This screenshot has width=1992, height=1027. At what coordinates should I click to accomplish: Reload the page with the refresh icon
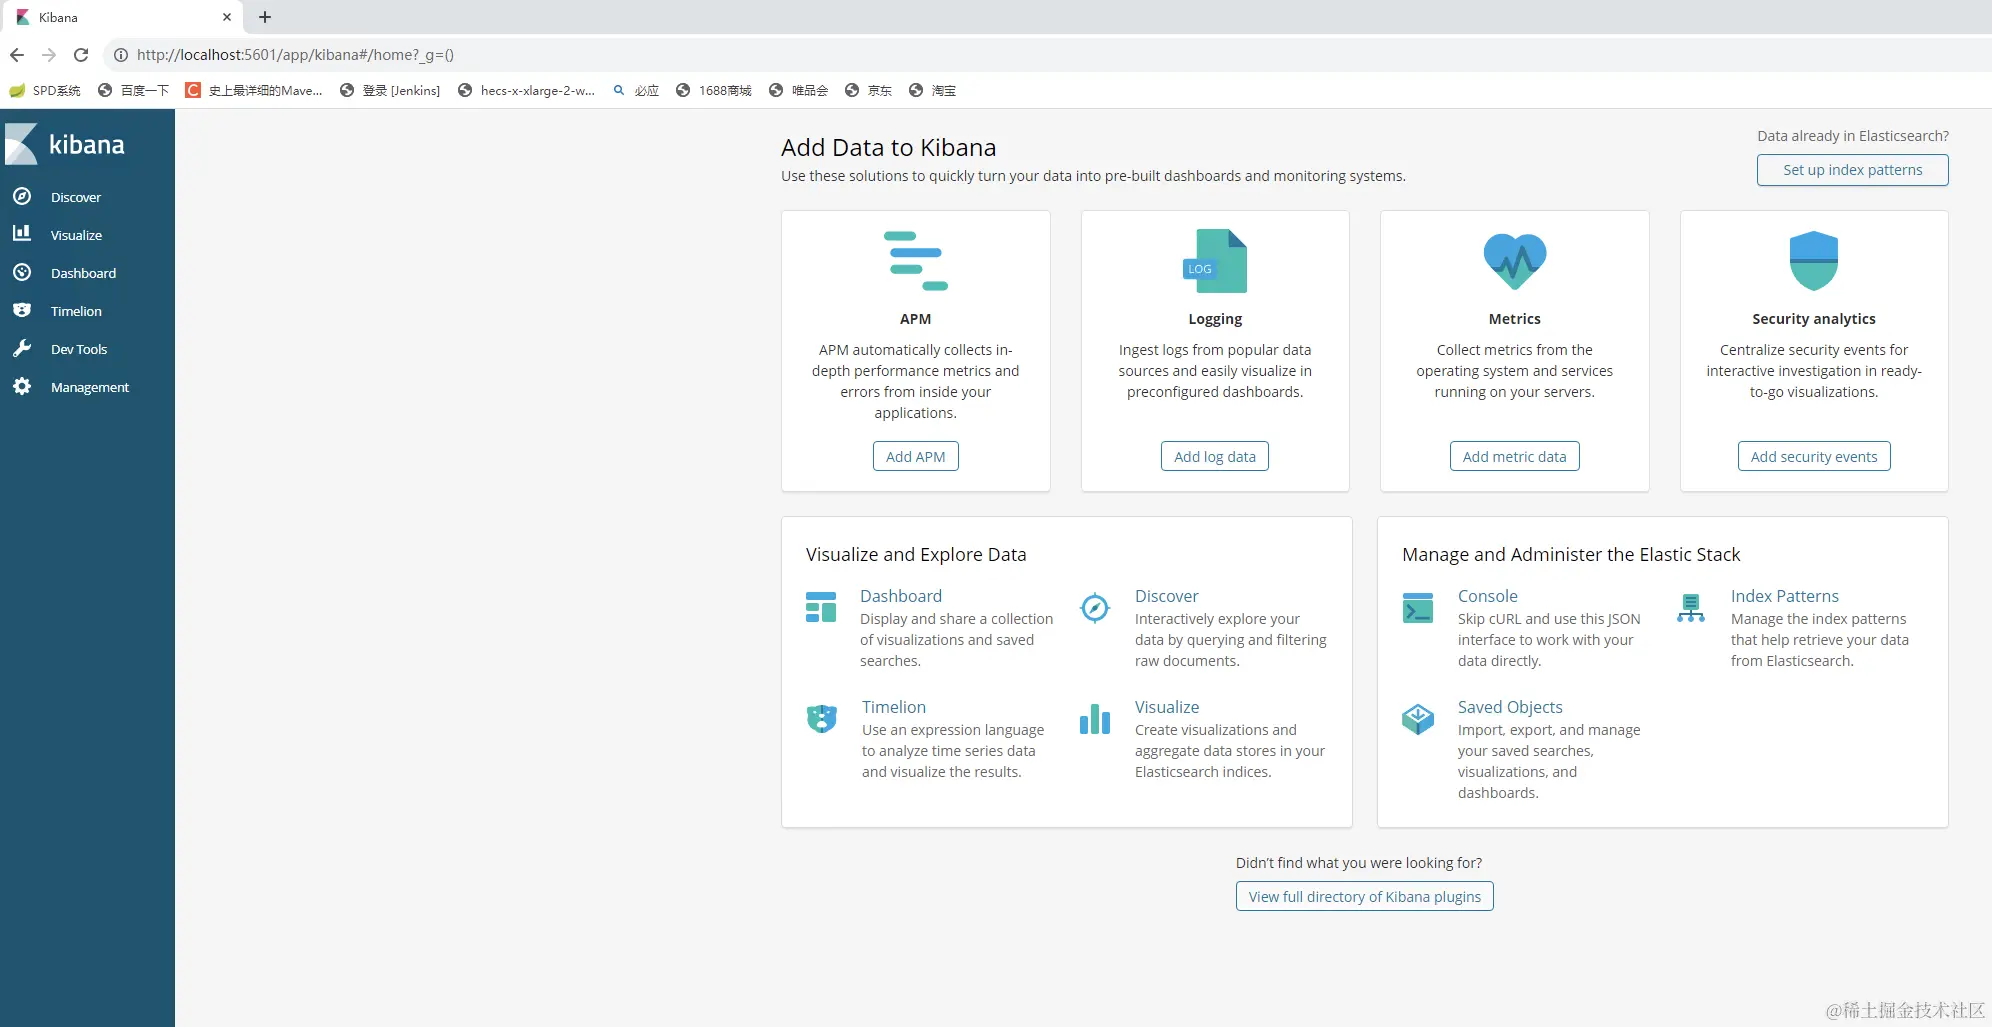pos(81,55)
